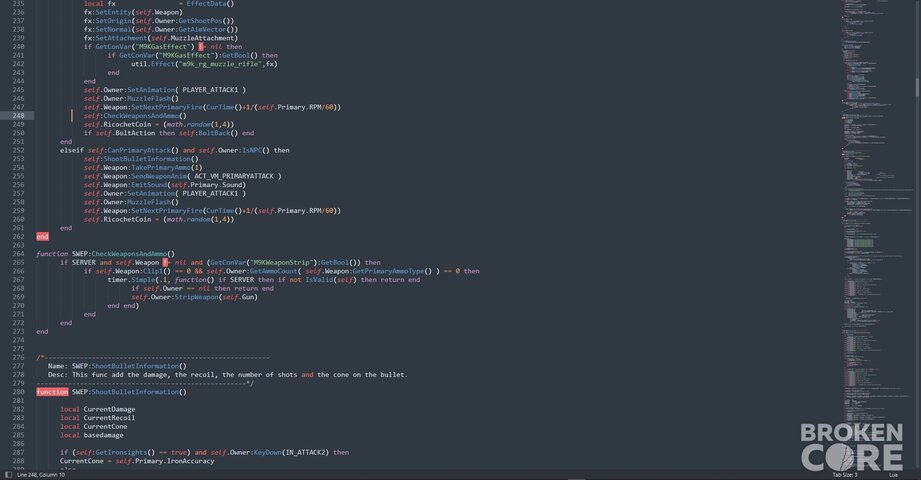Click 'm9k_rg_muzzle_rifle' string on line 242
The width and height of the screenshot is (921, 480).
[x=219, y=64]
